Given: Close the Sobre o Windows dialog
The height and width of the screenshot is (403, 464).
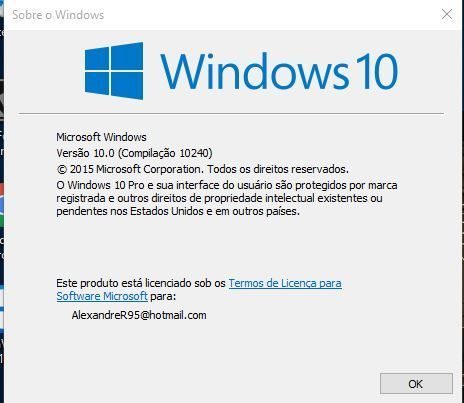Looking at the screenshot, I should point(447,14).
